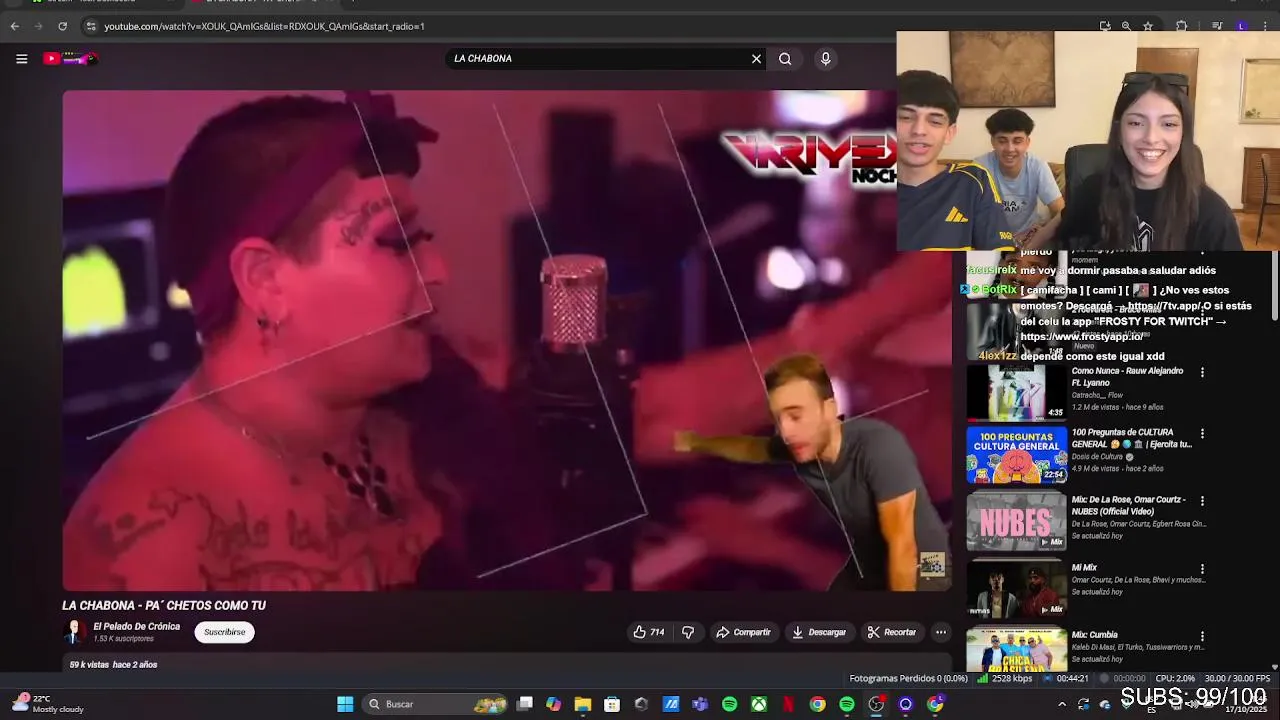Go back with browser back arrow

point(14,26)
